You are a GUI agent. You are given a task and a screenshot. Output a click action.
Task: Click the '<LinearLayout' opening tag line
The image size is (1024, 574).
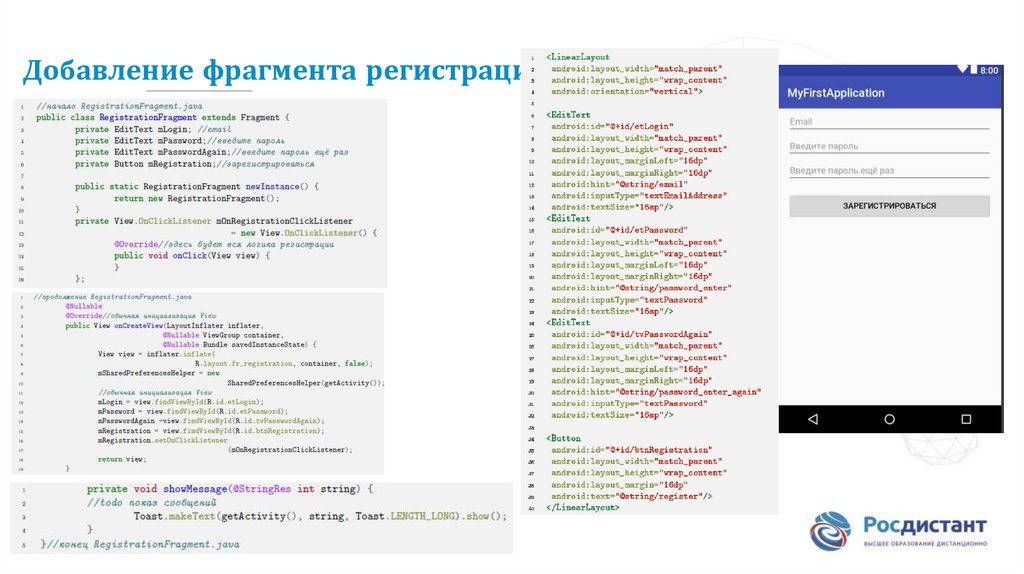(578, 57)
